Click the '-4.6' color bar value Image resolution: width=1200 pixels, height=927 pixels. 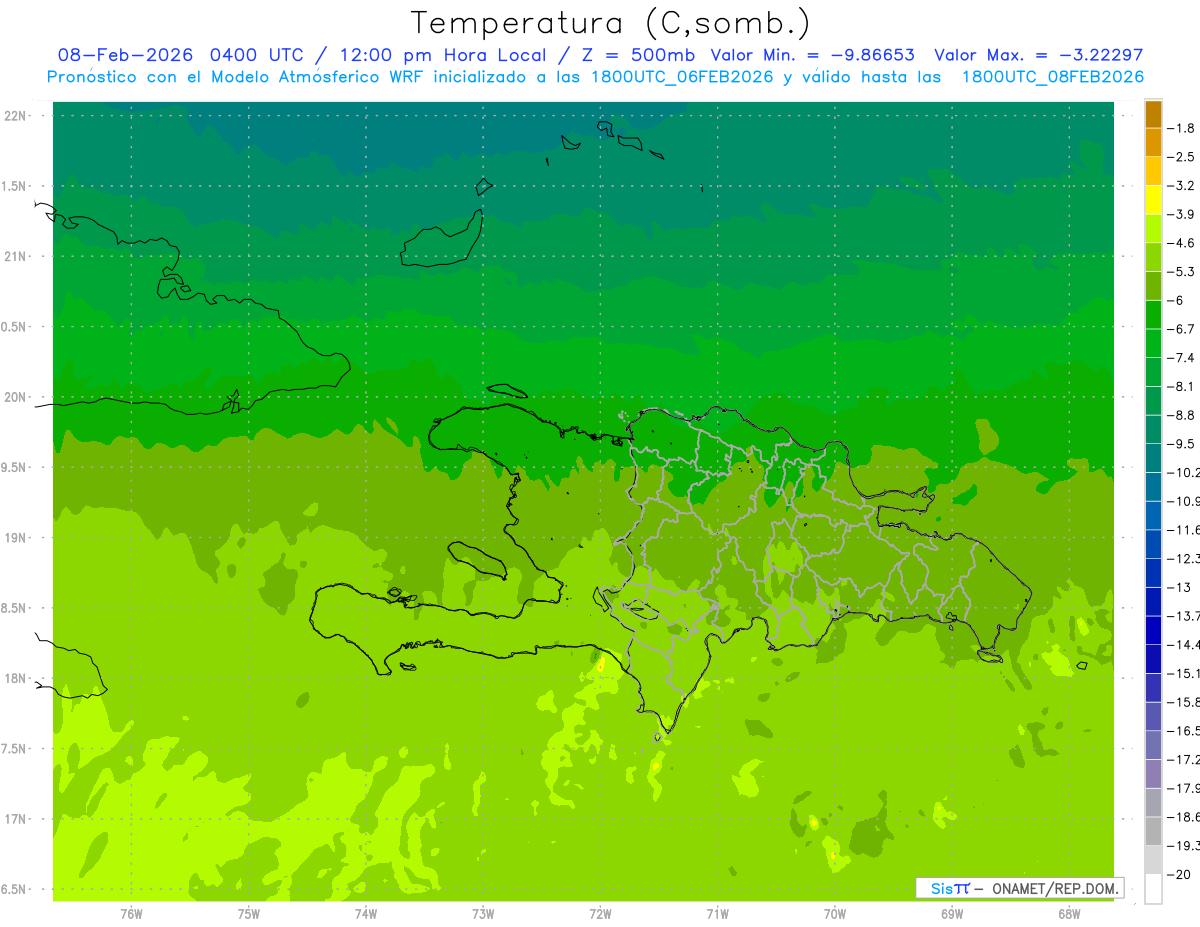pyautogui.click(x=1182, y=243)
